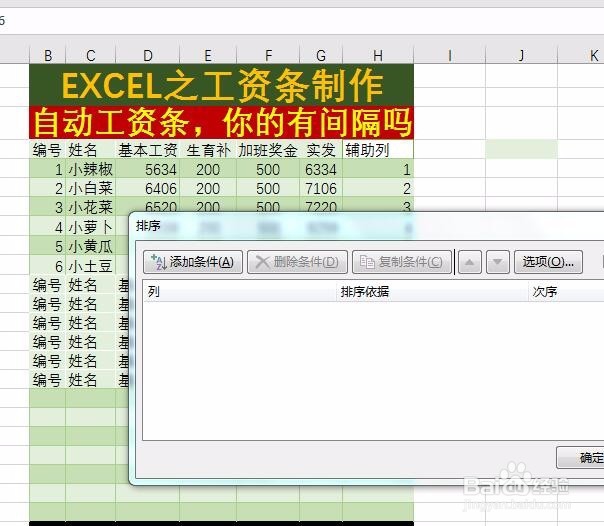This screenshot has width=604, height=526.
Task: Click the 辅助列 header cell
Action: 378,150
